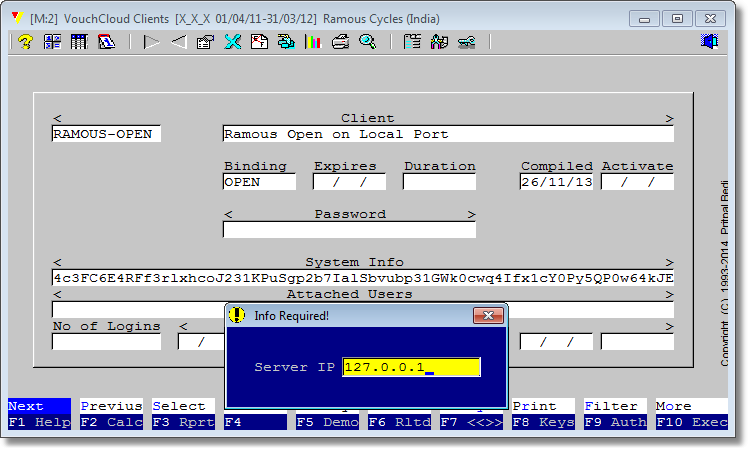Click right arrow of System Info header
The height and width of the screenshot is (450, 748).
click(669, 262)
